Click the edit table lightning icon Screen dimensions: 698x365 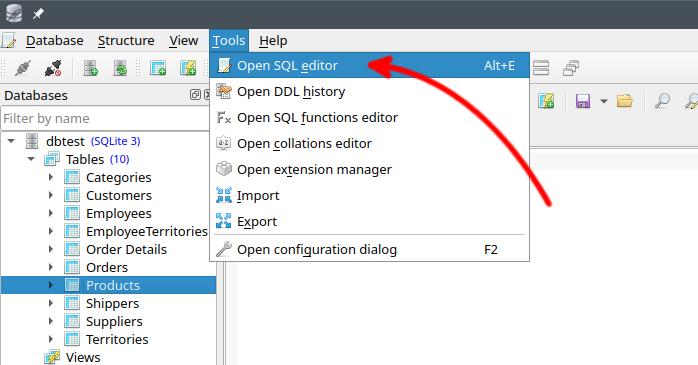click(x=188, y=68)
